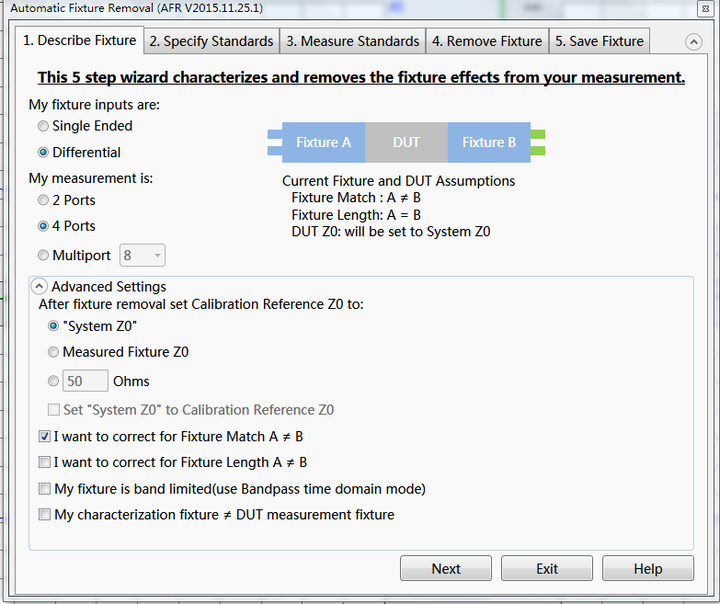Viewport: 720px width, 604px height.
Task: Select "System Z0" reference option
Action: point(54,326)
